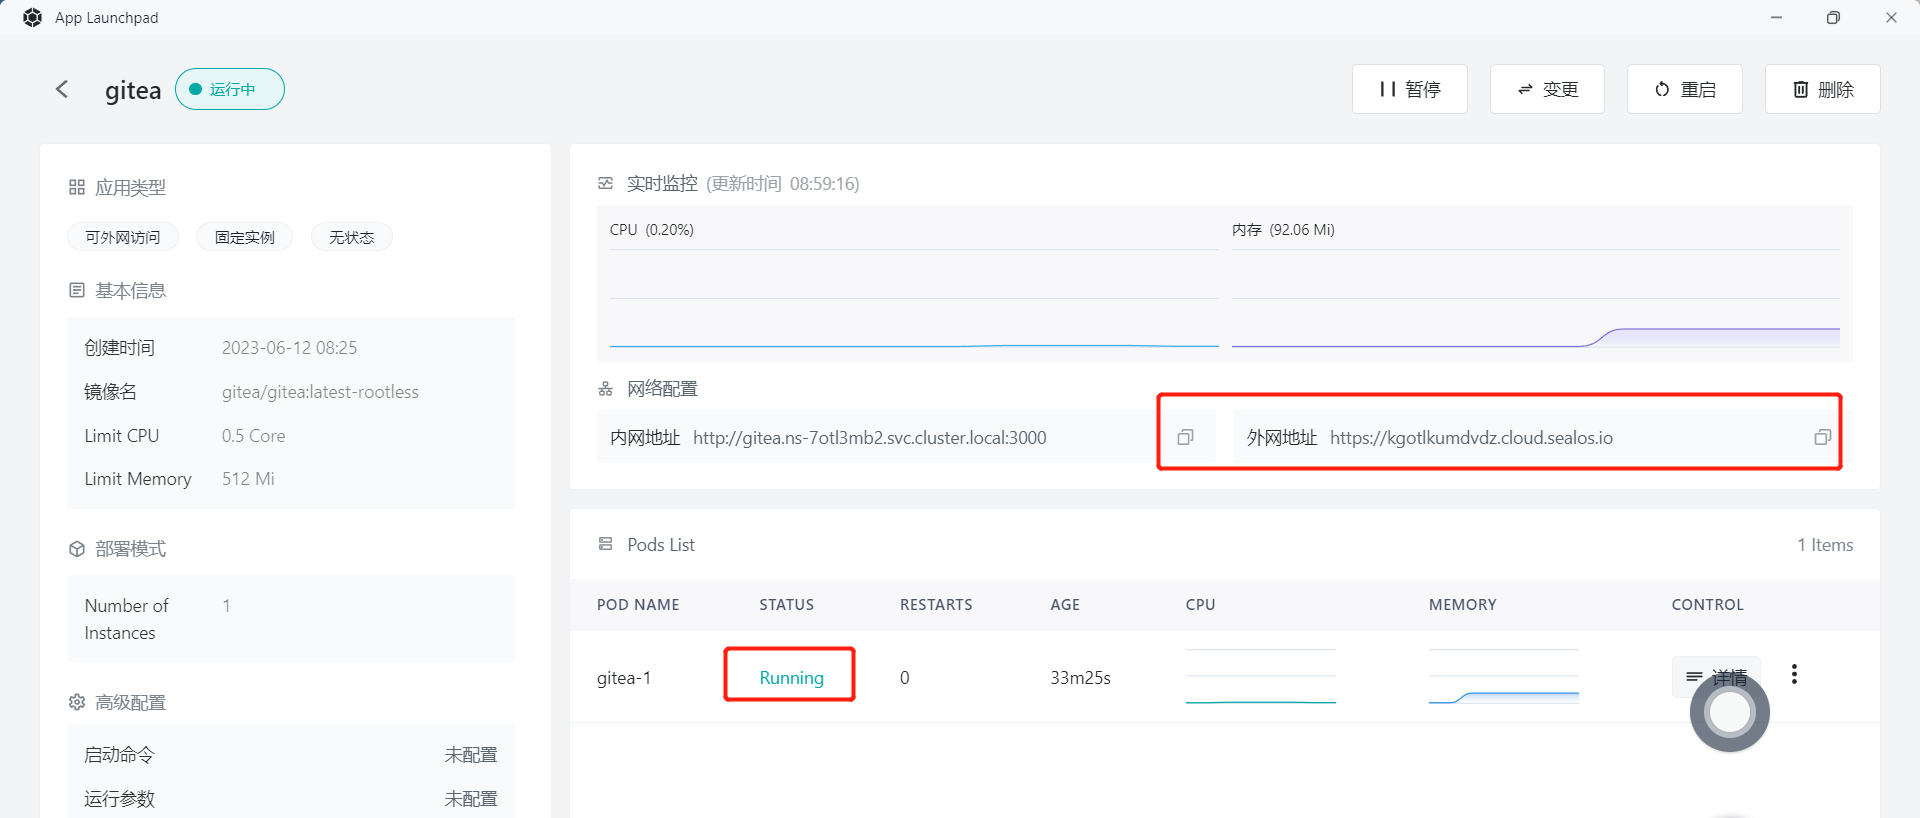Click the gitea-1 pod CPU mini chart

click(1260, 677)
